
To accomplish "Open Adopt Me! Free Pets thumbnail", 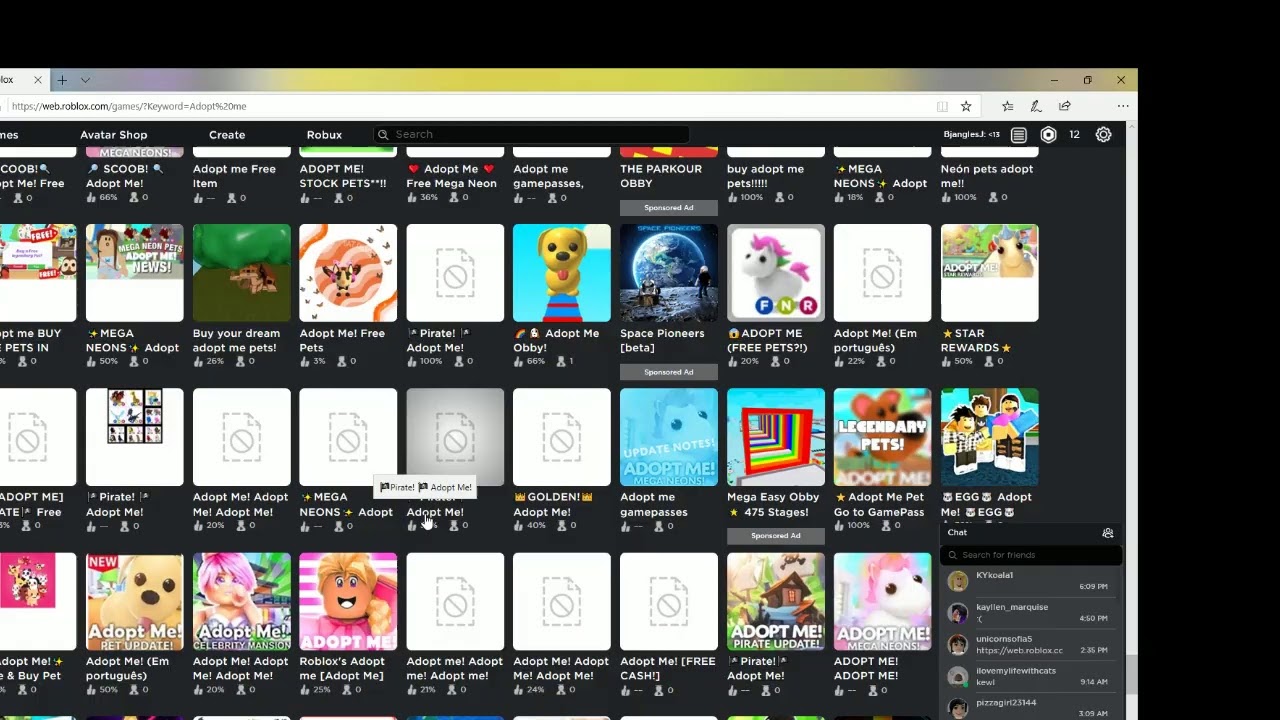I will pos(348,273).
